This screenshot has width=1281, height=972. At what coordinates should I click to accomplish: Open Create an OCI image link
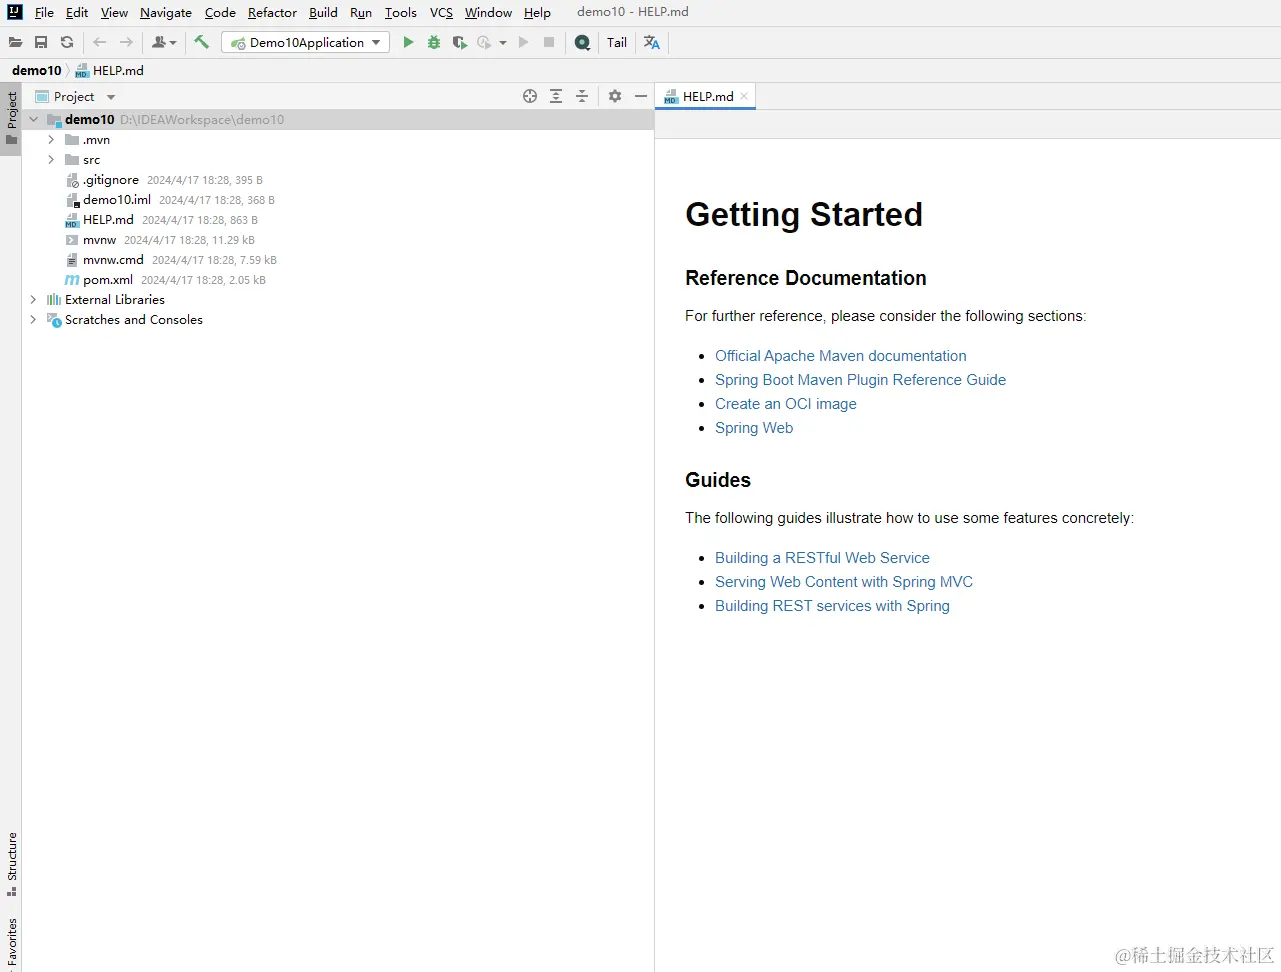(x=786, y=404)
